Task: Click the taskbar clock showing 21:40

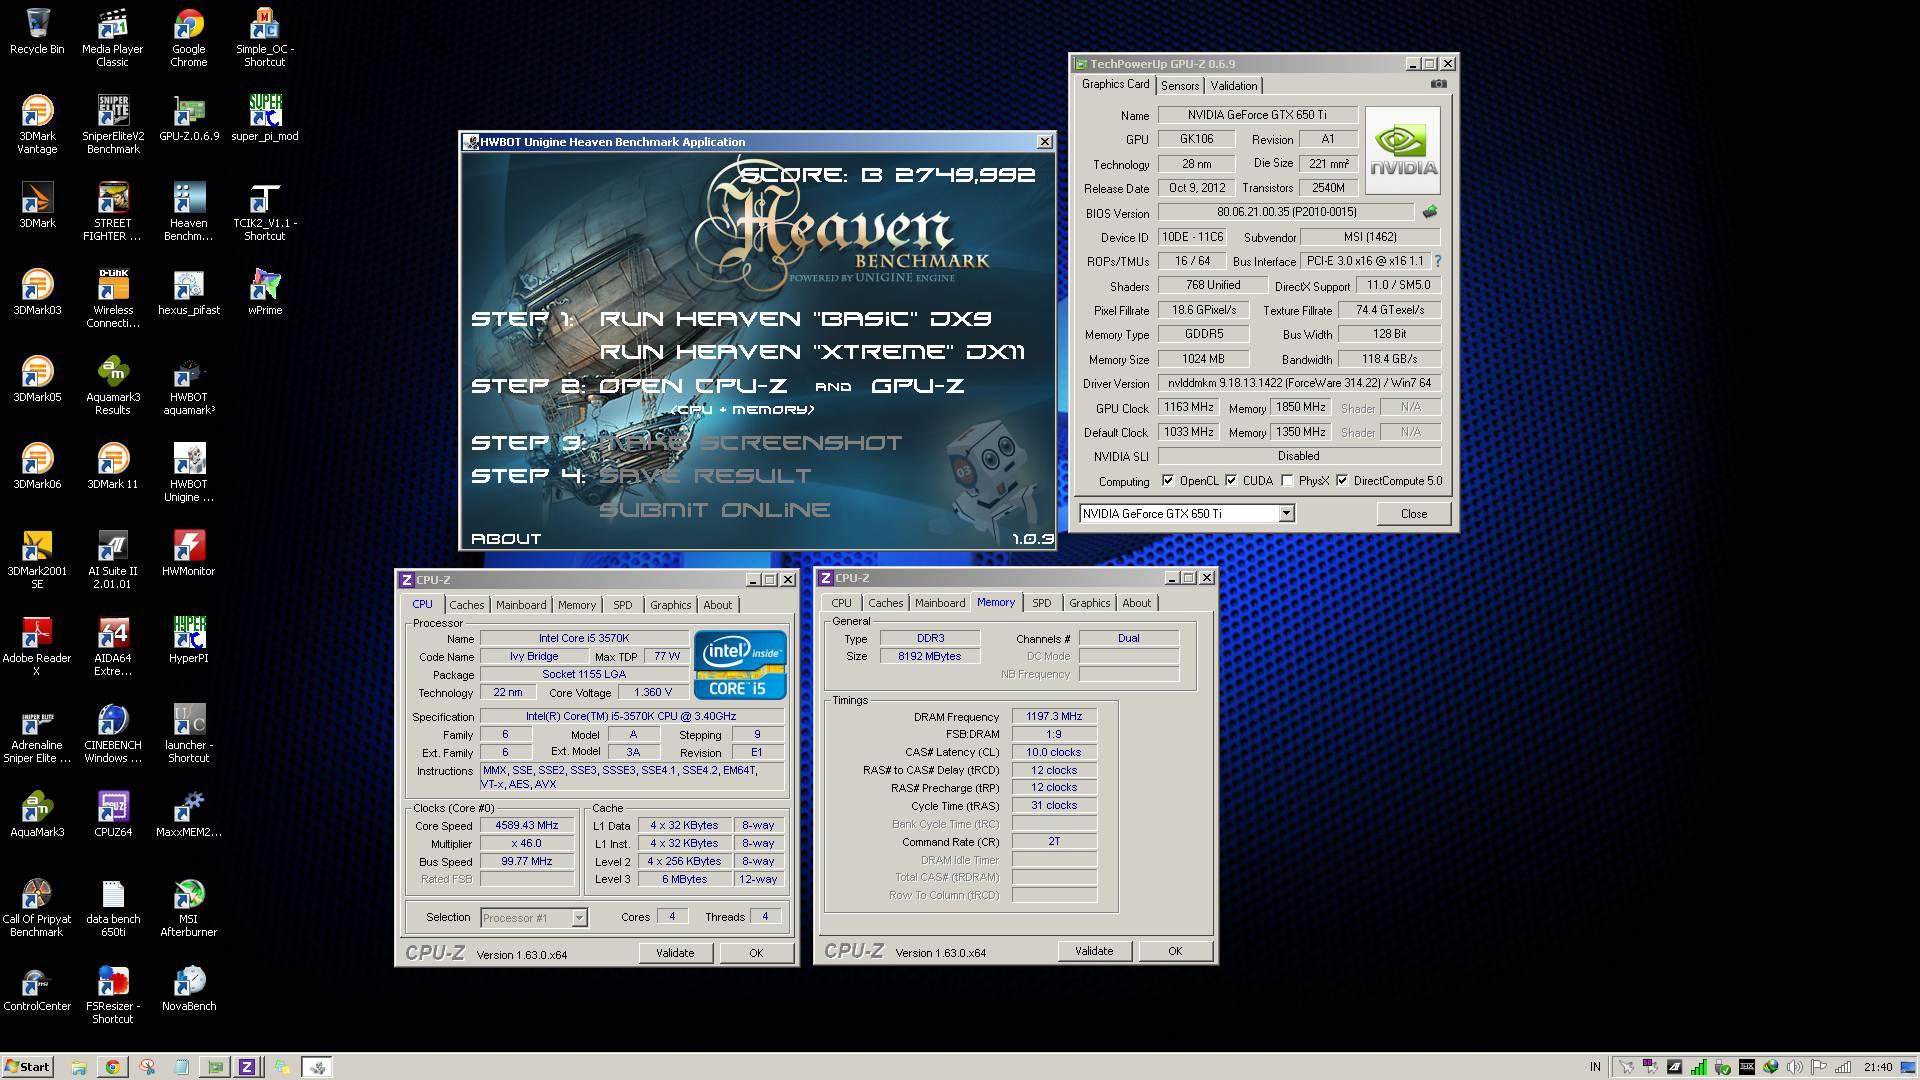Action: [x=1878, y=1067]
